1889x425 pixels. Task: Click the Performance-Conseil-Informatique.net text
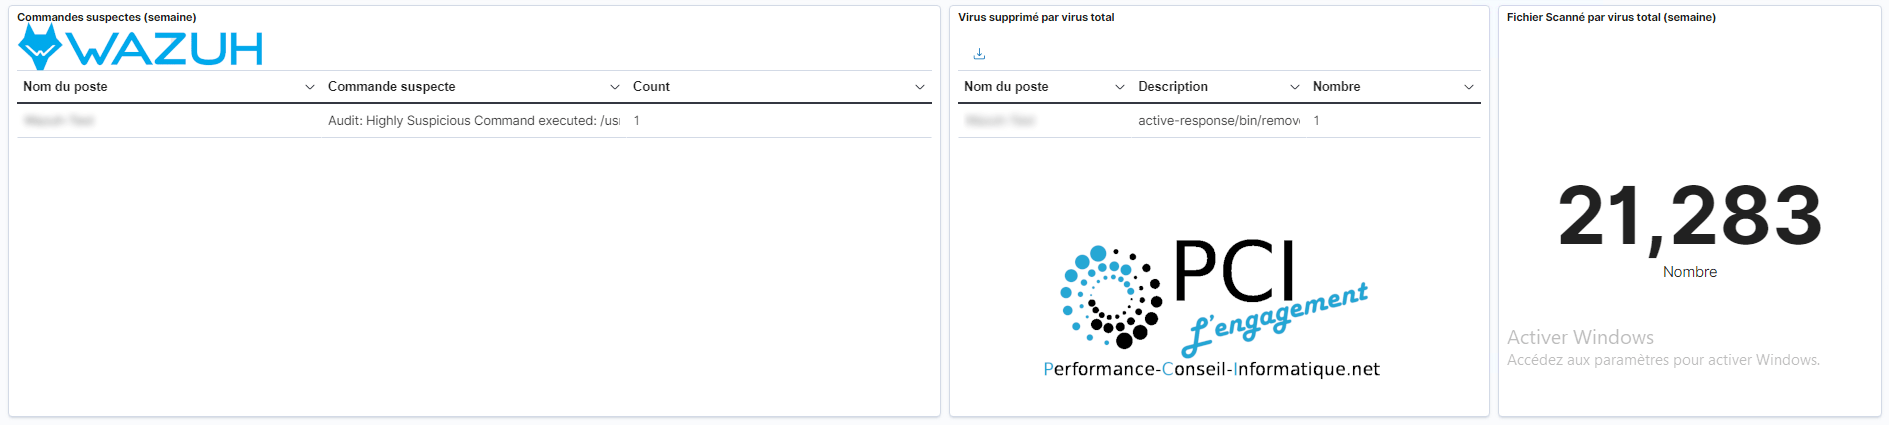pyautogui.click(x=1211, y=369)
